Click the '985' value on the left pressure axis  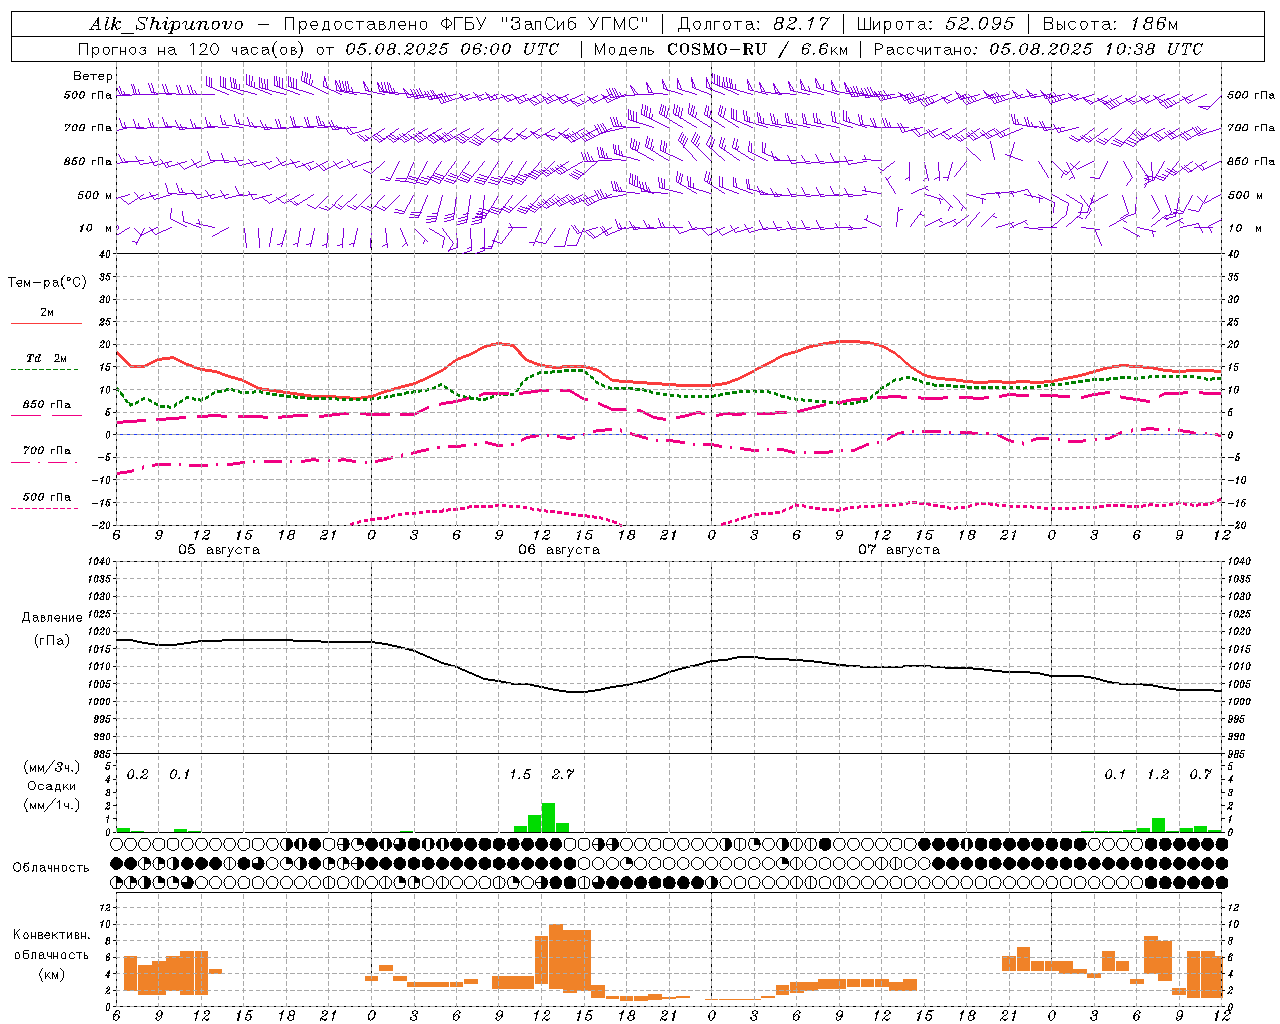pos(103,754)
